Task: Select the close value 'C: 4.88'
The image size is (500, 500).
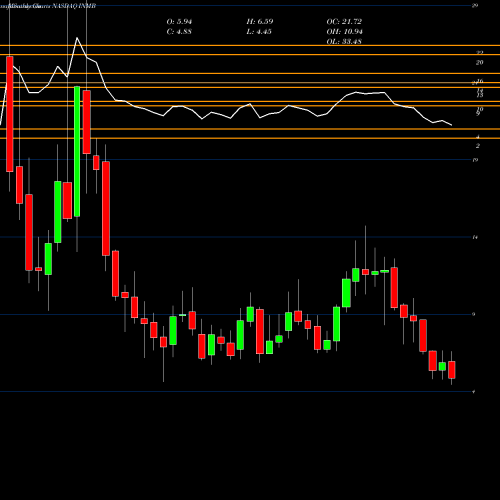Action: 179,32
